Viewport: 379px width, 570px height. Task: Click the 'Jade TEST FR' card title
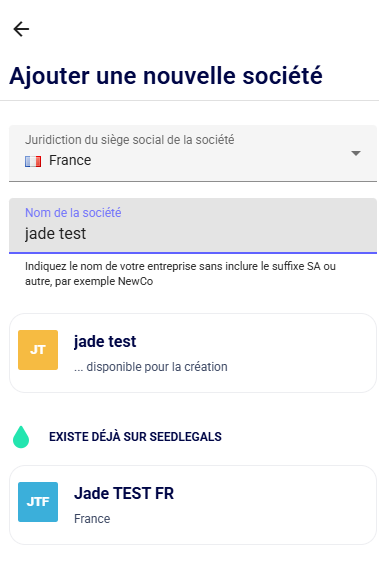click(x=124, y=493)
